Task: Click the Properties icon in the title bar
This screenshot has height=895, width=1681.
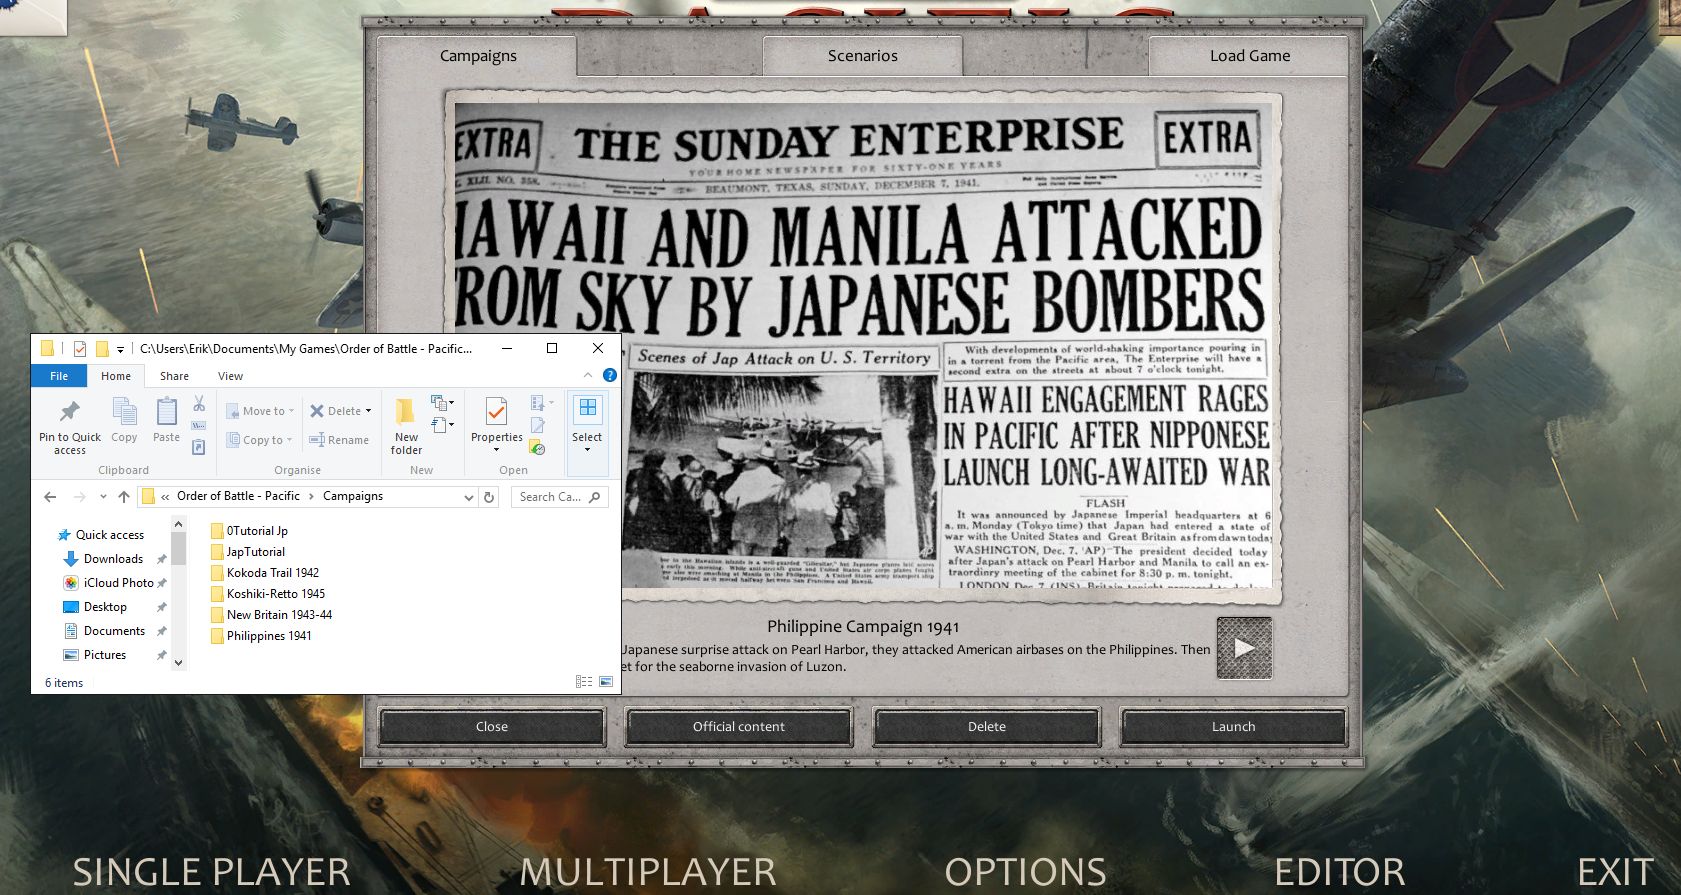Action: 80,349
